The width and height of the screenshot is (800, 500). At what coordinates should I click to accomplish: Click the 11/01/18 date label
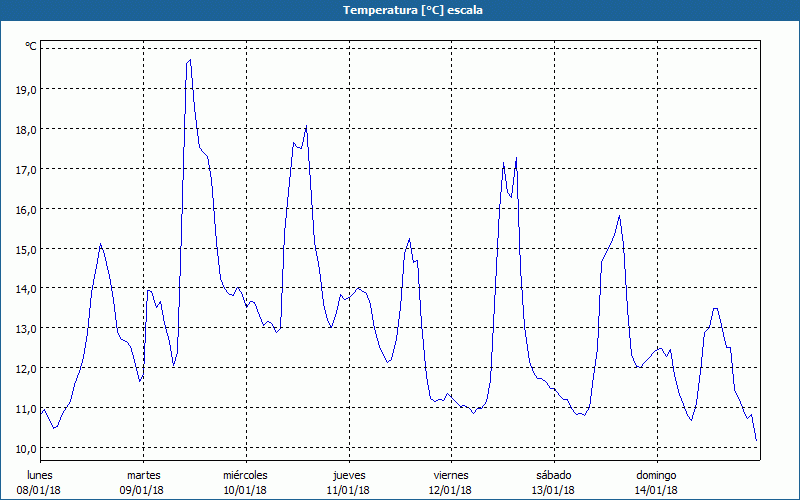click(349, 490)
